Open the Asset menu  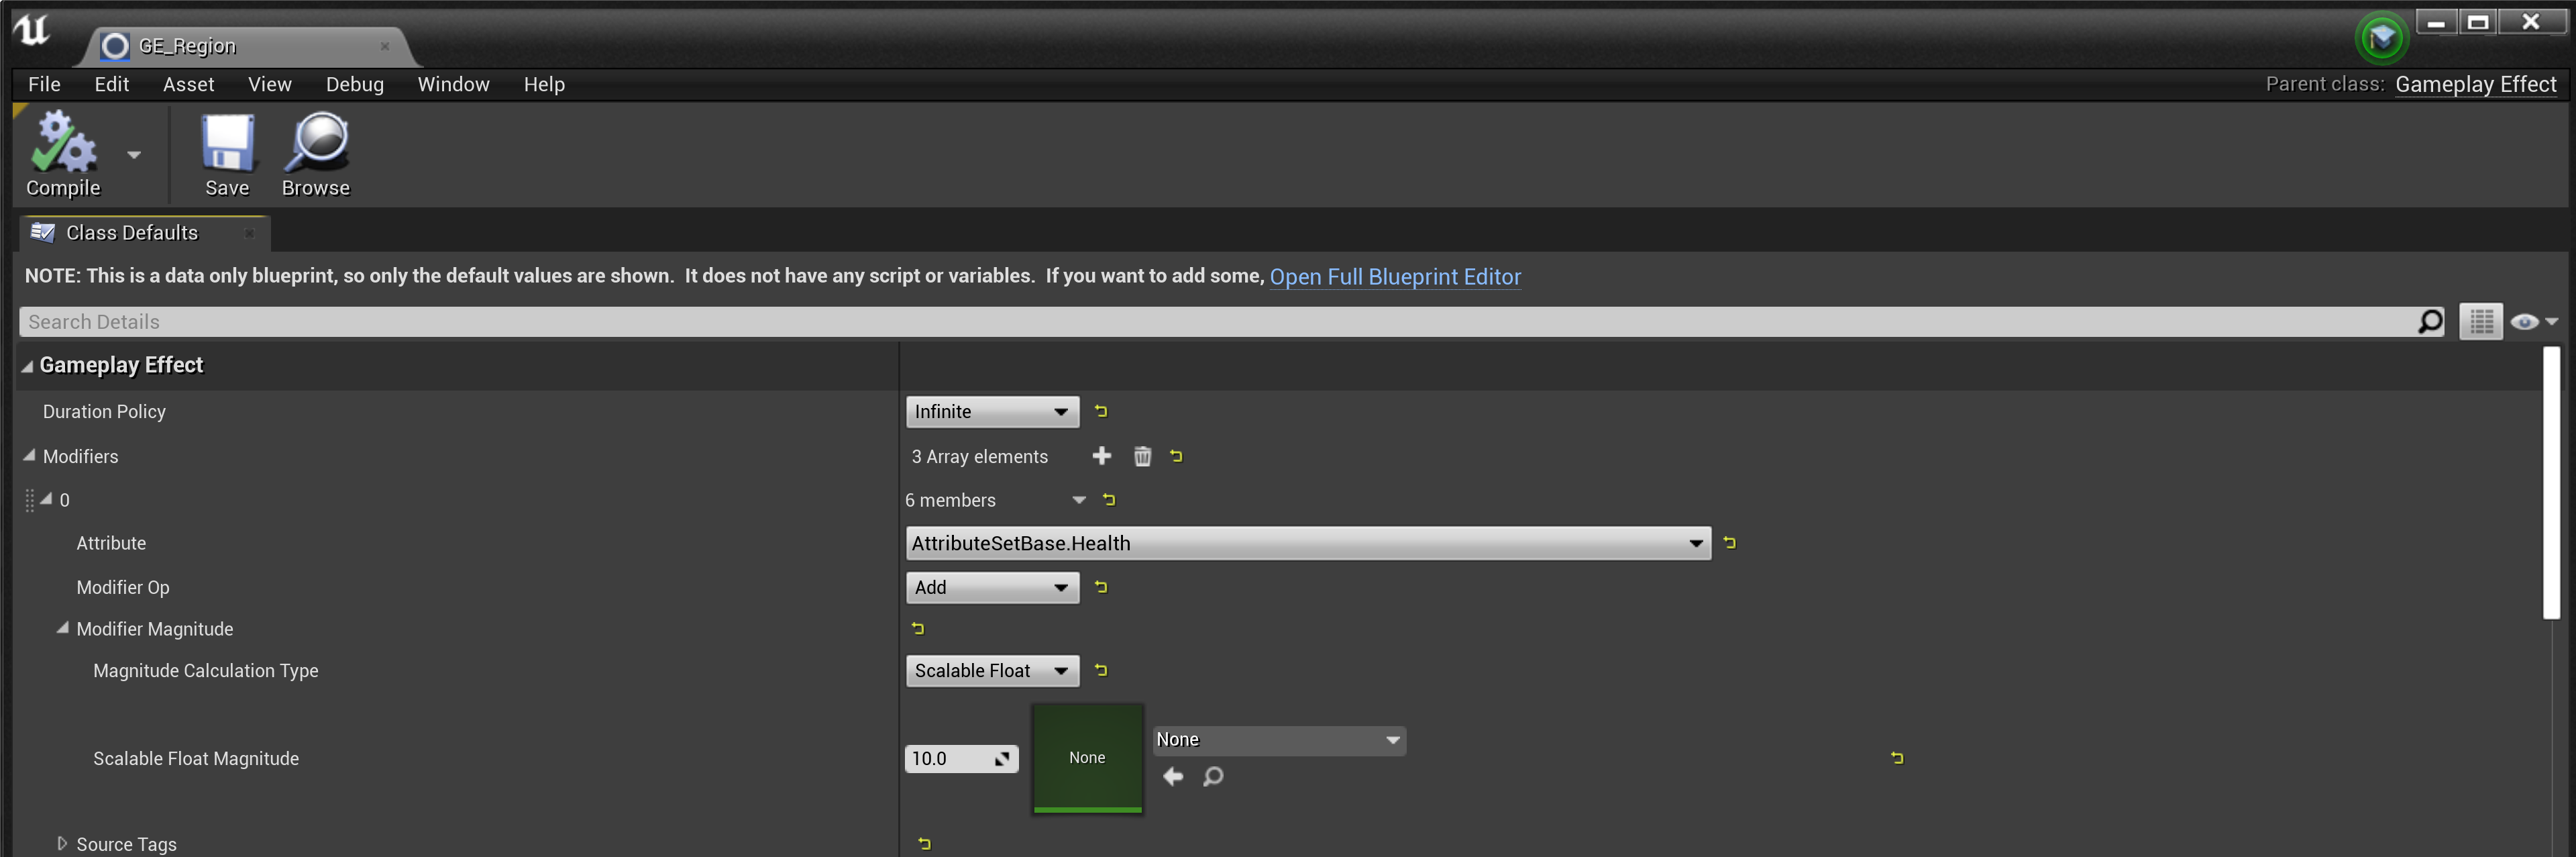coord(188,84)
